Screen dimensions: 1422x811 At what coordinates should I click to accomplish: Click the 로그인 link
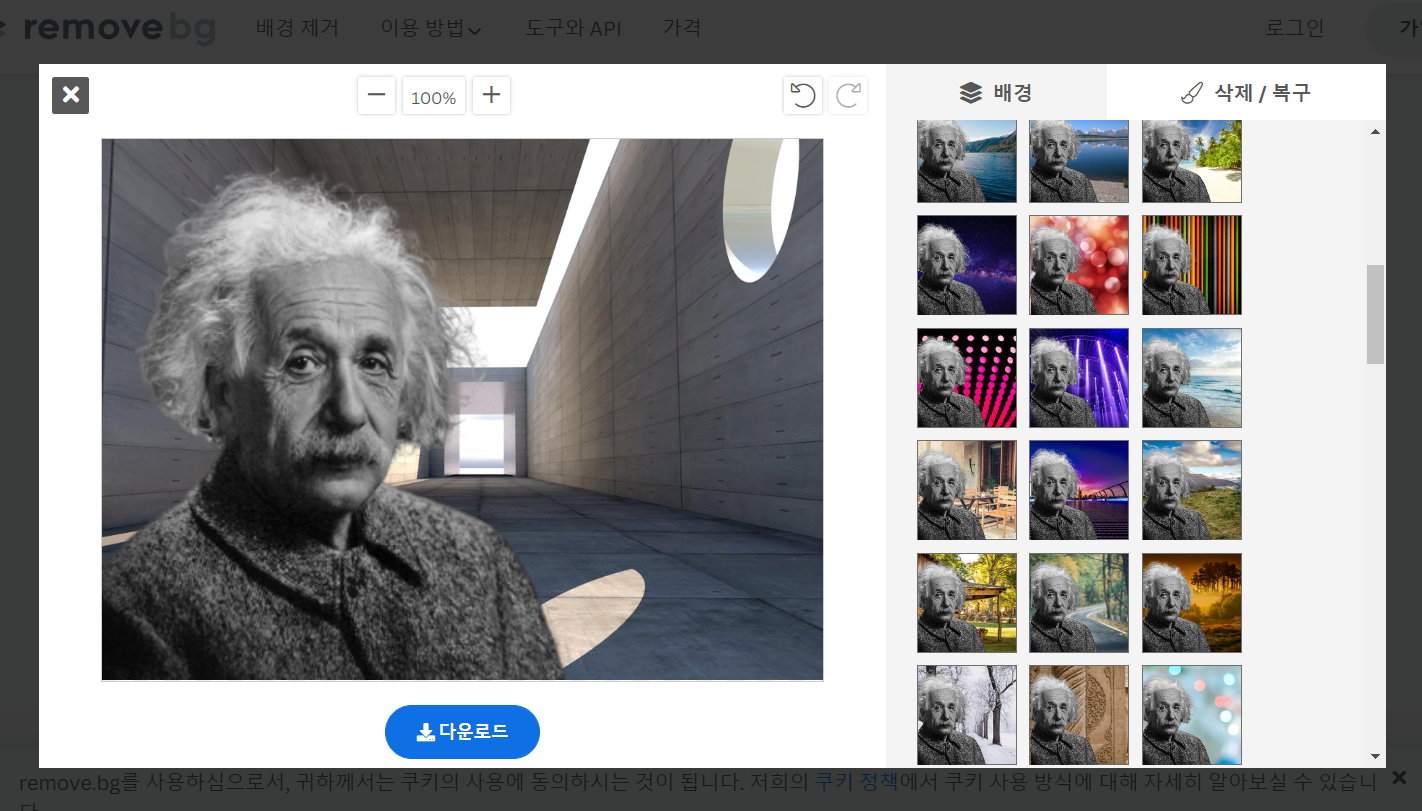point(1295,28)
